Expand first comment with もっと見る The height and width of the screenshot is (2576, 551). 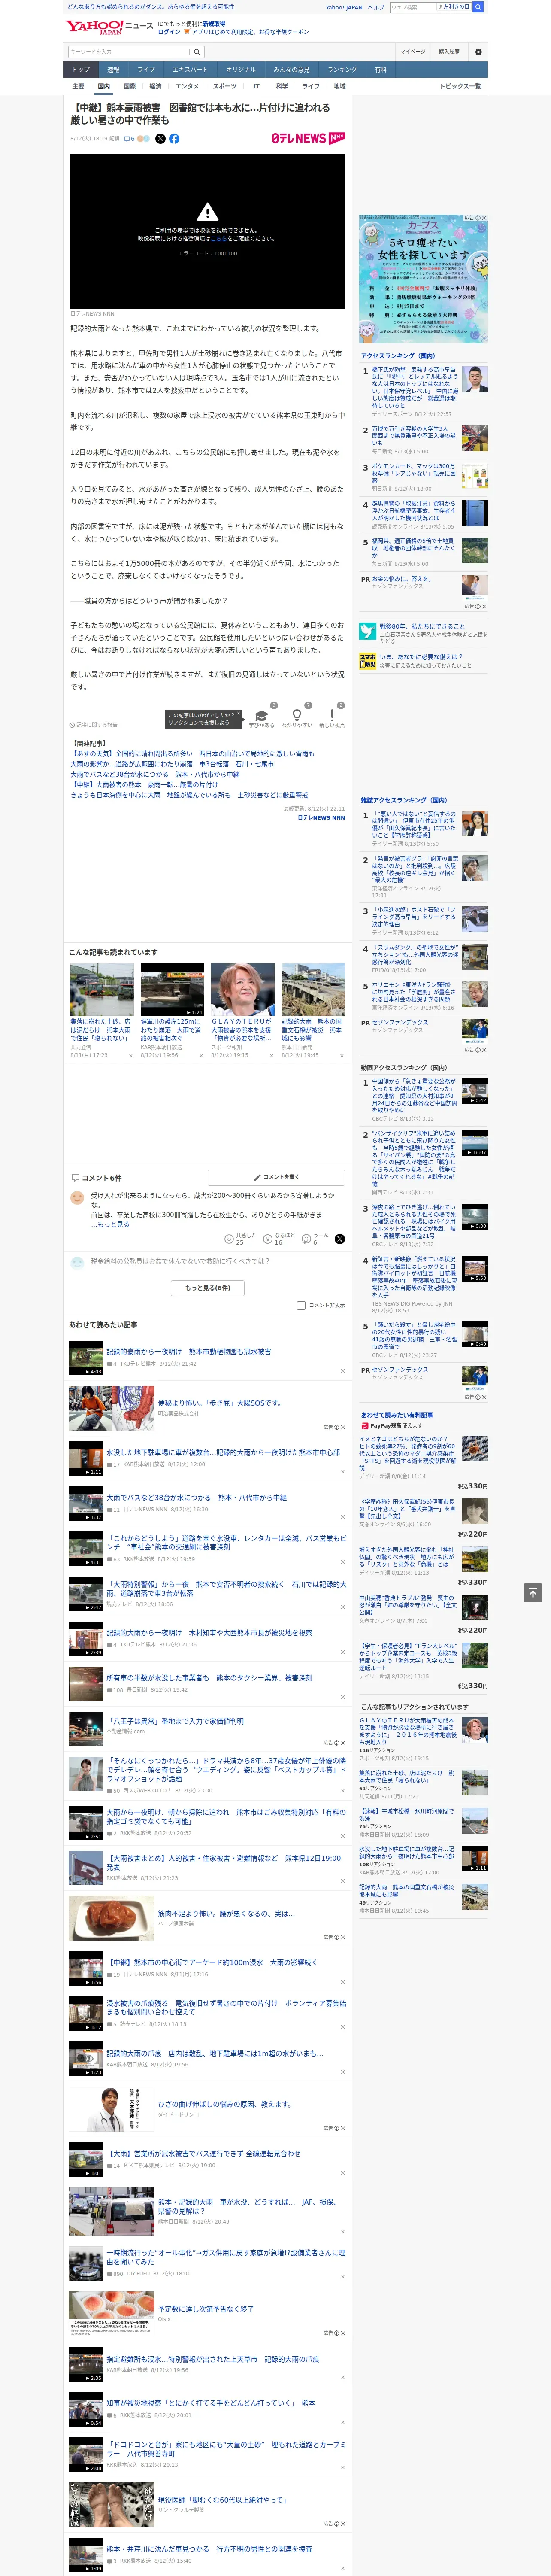(x=113, y=1224)
